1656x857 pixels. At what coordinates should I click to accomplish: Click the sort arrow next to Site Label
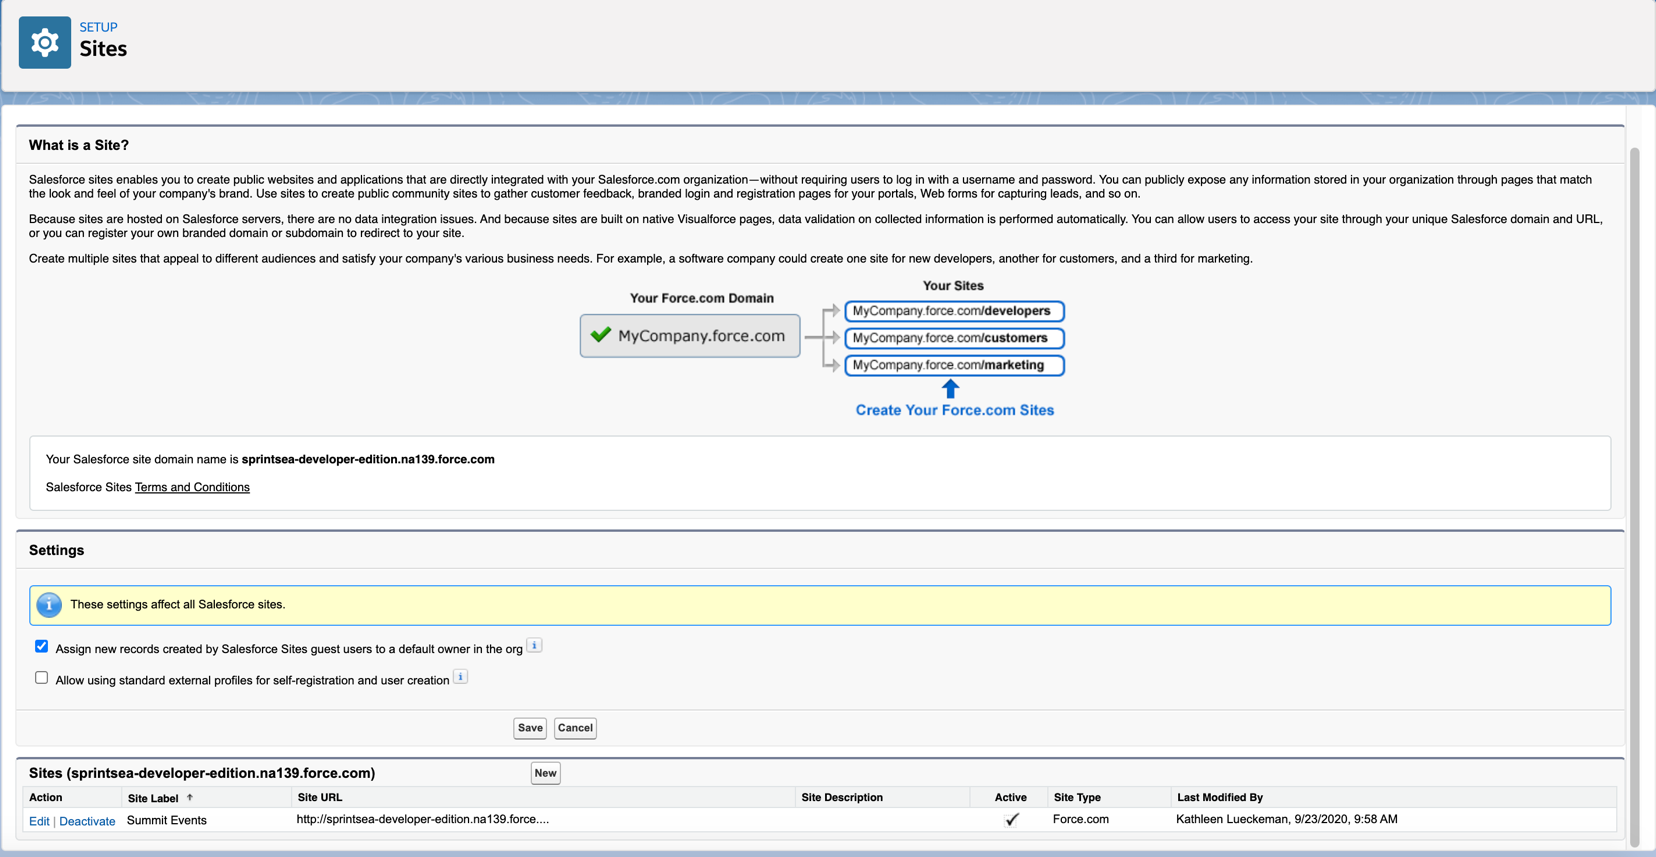click(190, 798)
